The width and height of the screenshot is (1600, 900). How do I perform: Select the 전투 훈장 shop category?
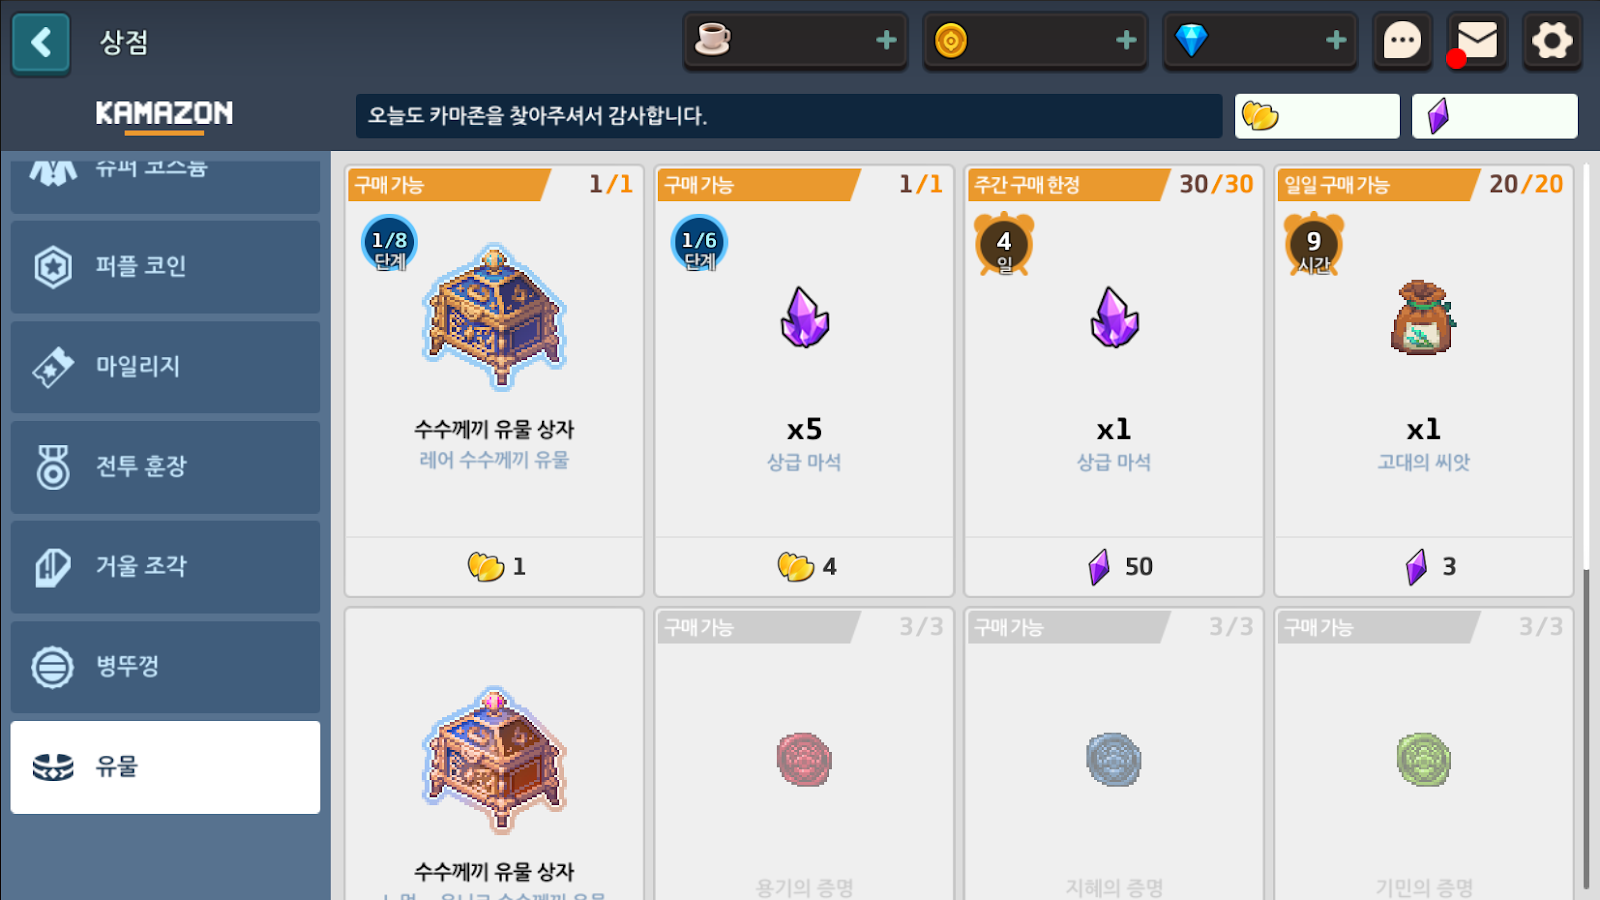[165, 467]
